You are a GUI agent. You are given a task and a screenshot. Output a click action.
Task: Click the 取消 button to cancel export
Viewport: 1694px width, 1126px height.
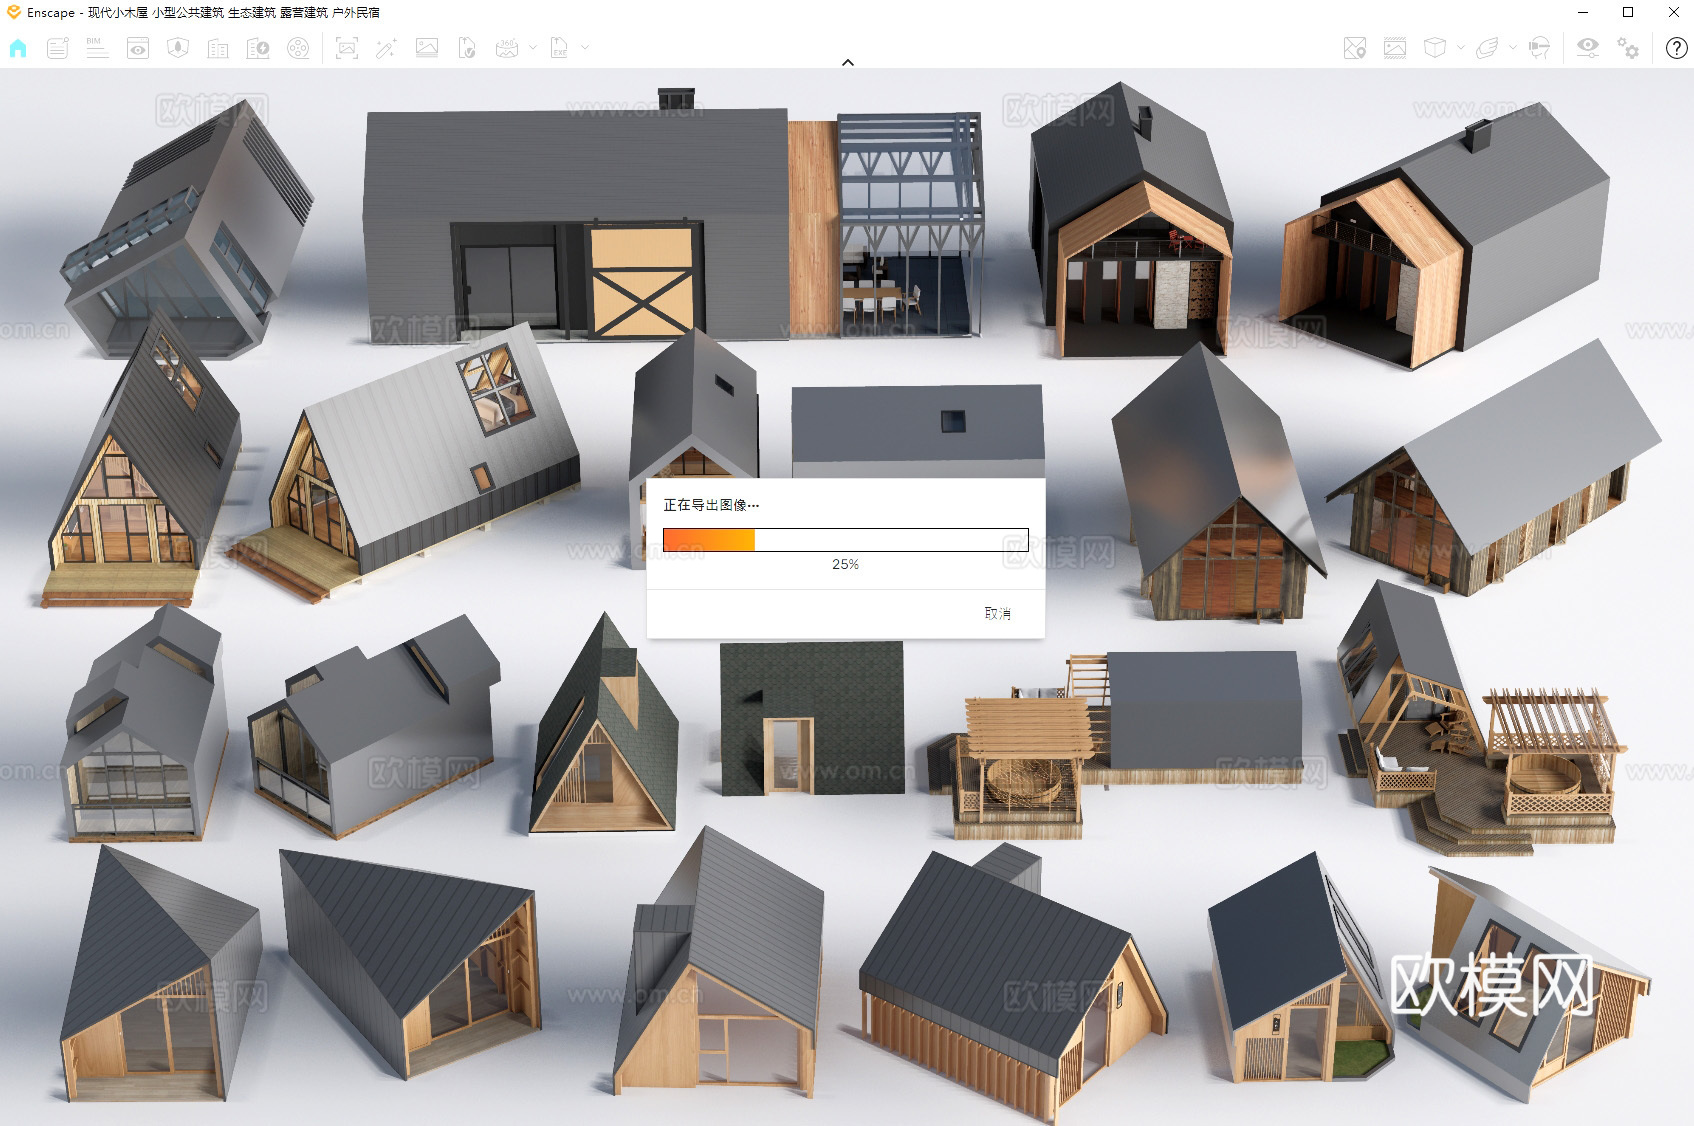point(997,613)
